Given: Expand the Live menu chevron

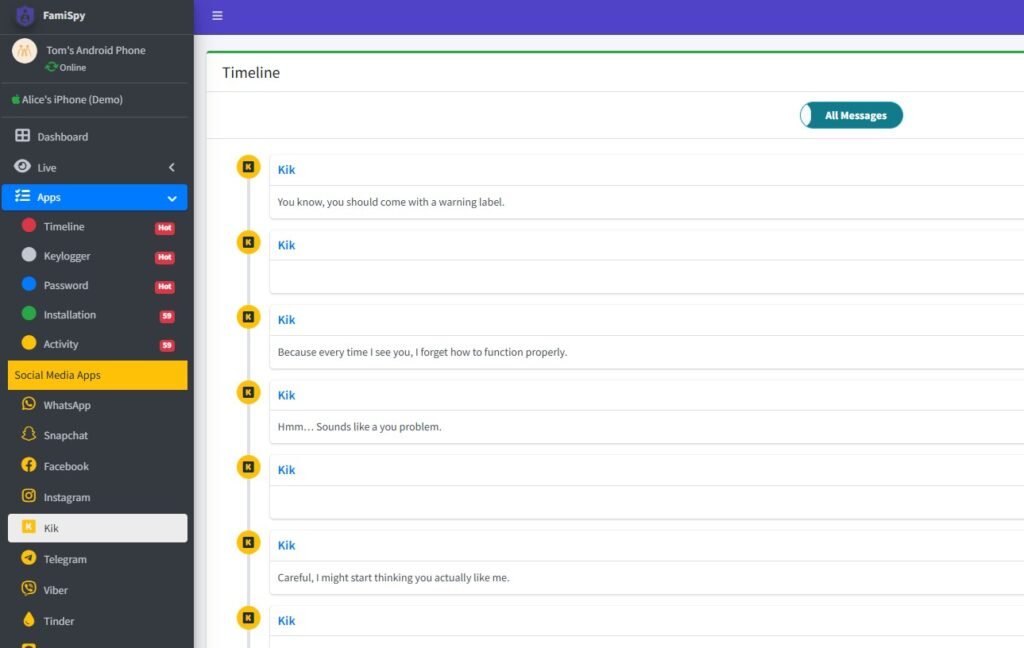Looking at the screenshot, I should pyautogui.click(x=172, y=167).
